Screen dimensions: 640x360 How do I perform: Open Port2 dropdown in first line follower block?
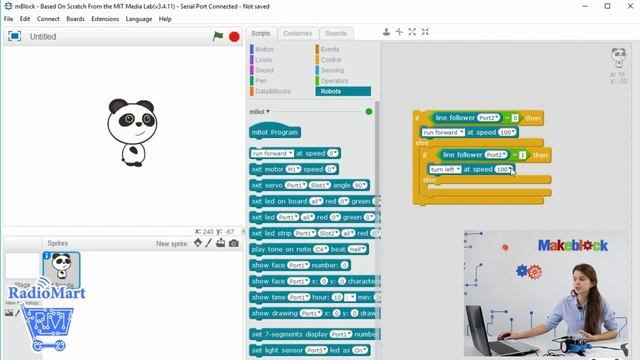click(489, 118)
